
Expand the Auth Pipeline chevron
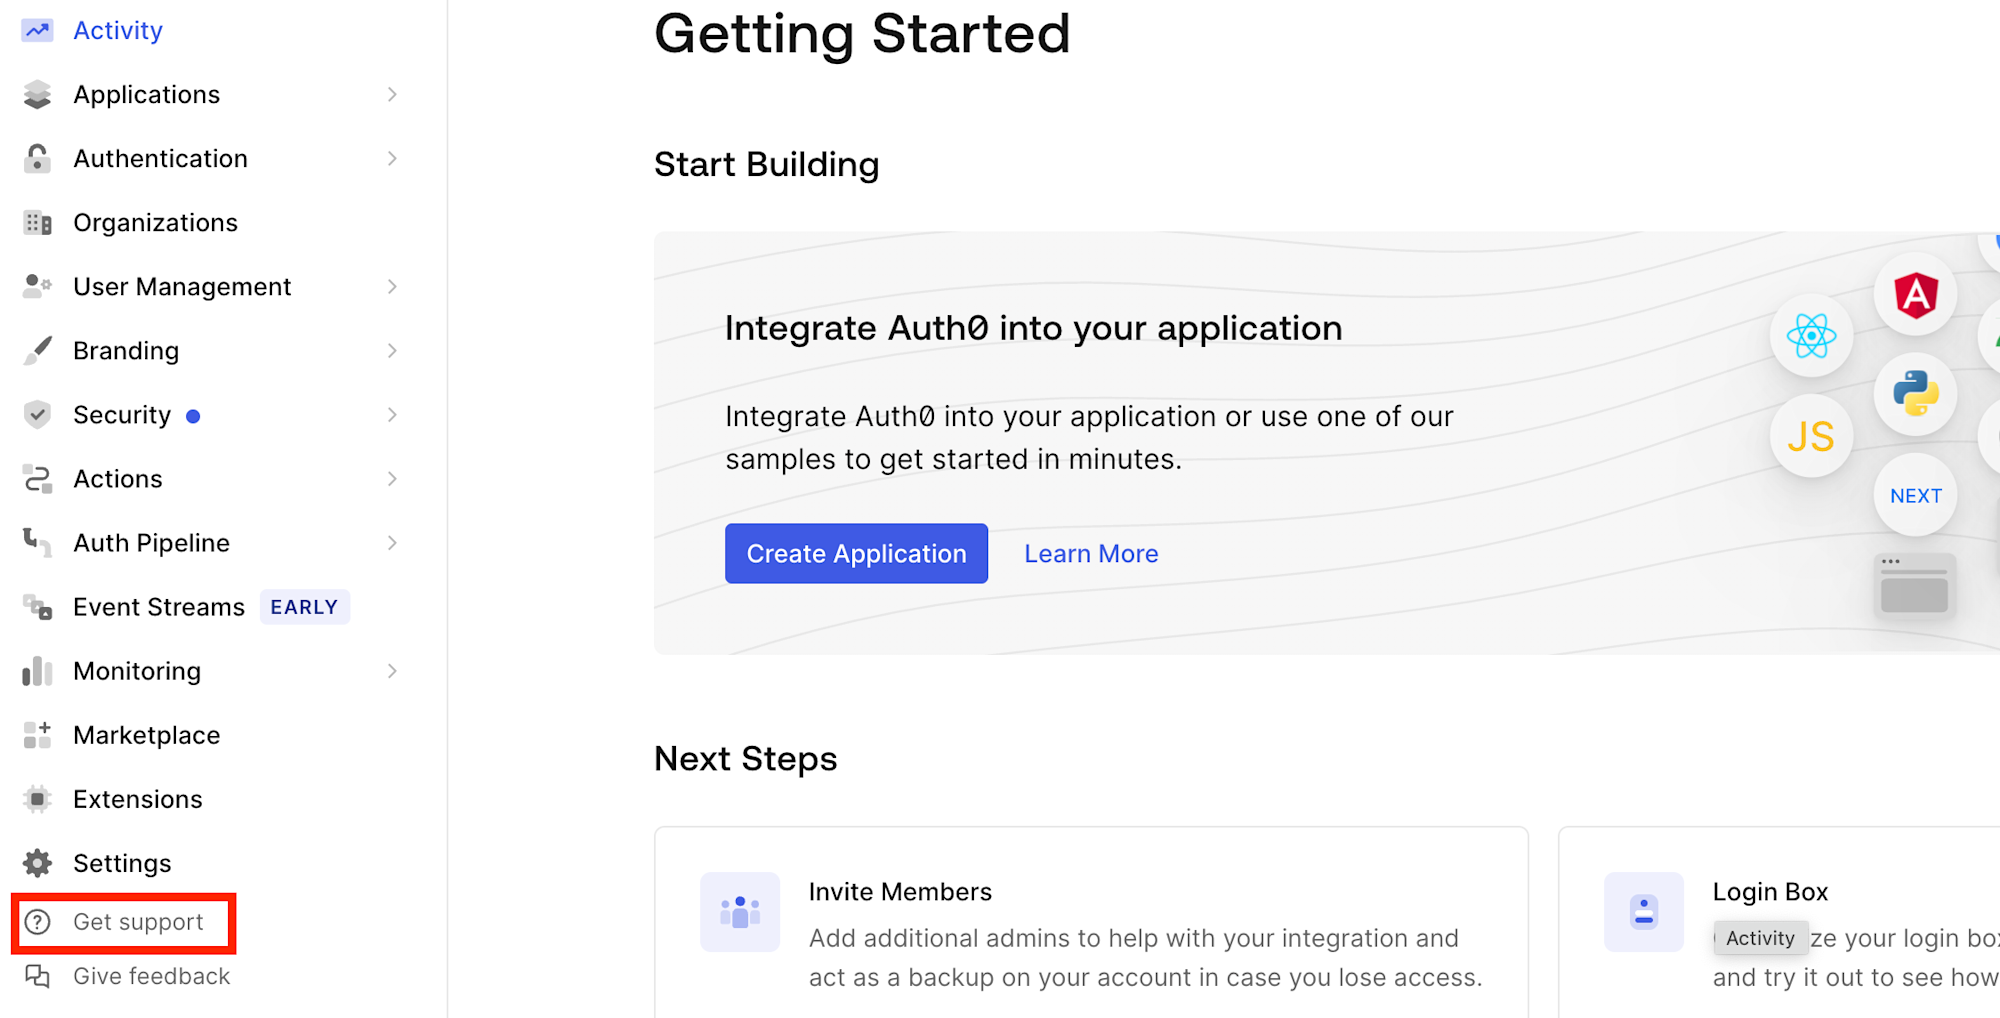[x=392, y=543]
